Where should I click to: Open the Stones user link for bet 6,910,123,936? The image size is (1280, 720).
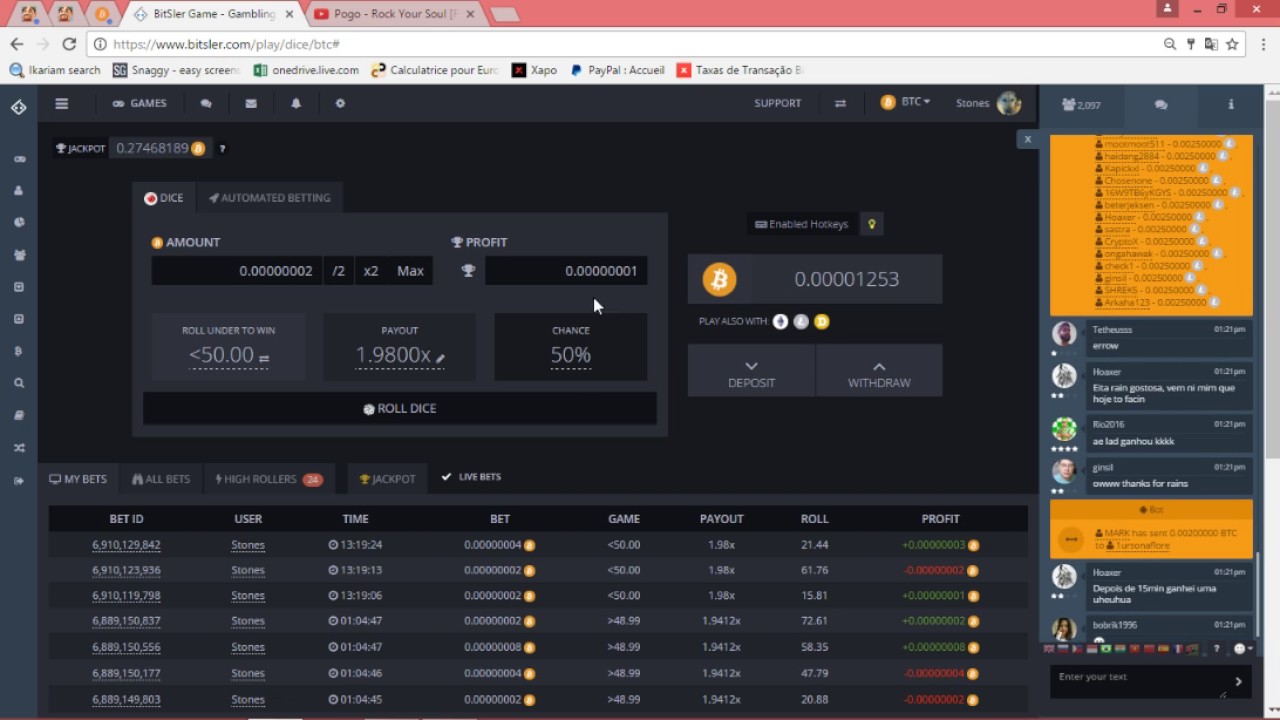point(248,570)
